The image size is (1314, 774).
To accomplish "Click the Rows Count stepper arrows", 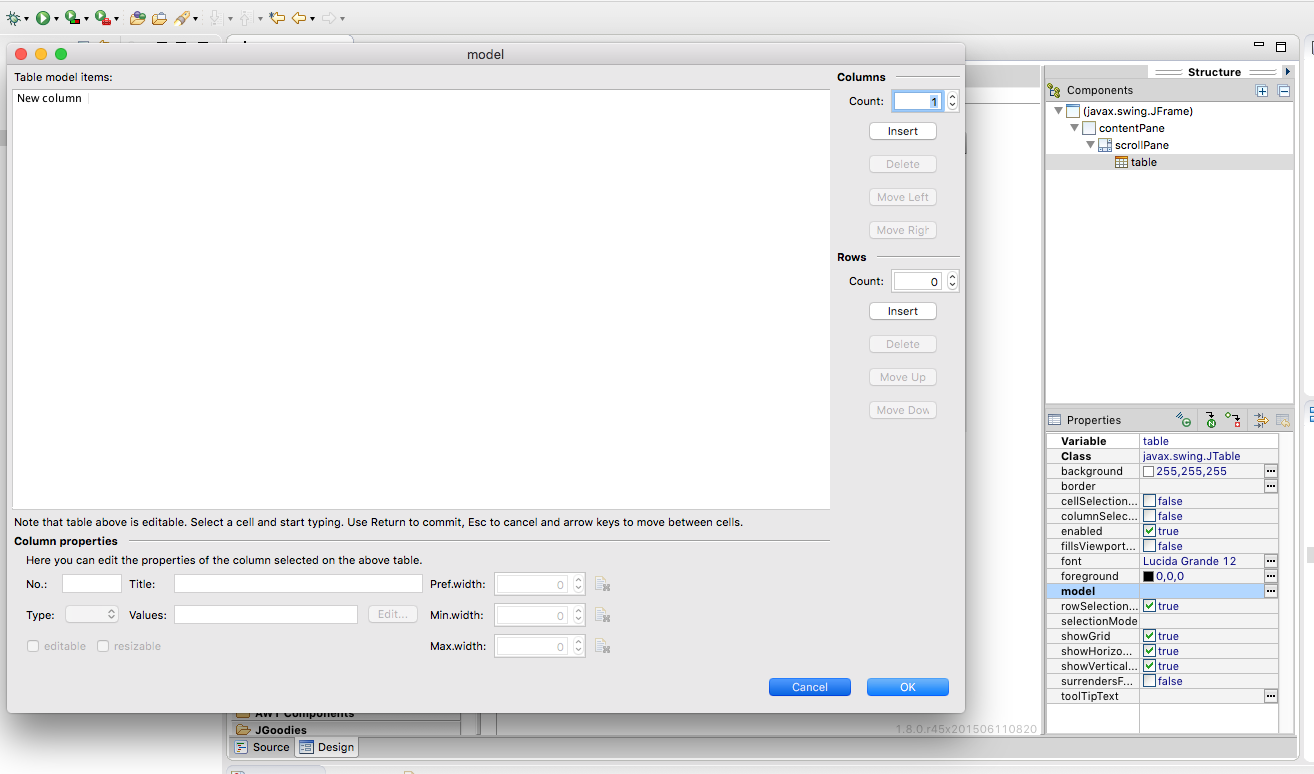I will pos(952,281).
